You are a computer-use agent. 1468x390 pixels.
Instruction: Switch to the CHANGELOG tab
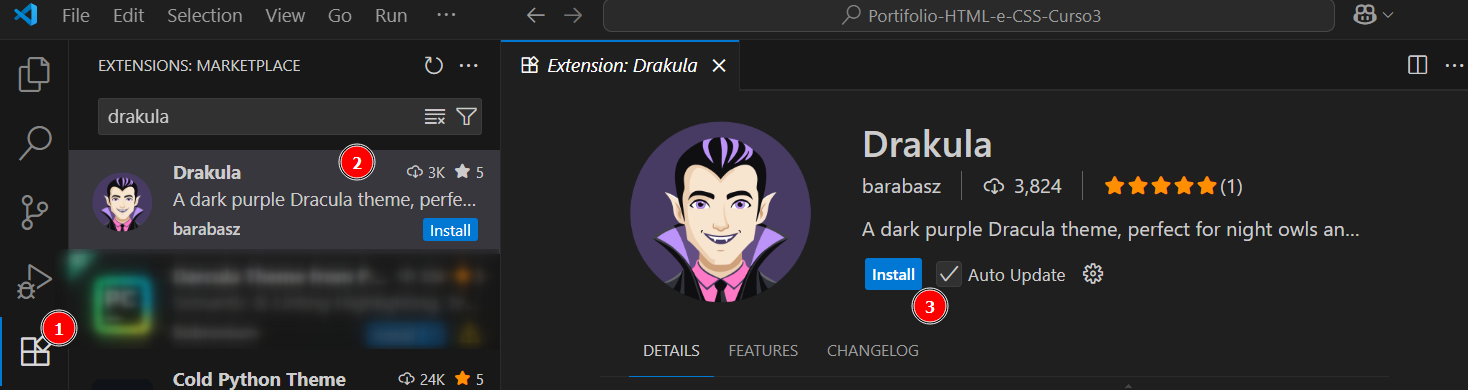pos(873,351)
